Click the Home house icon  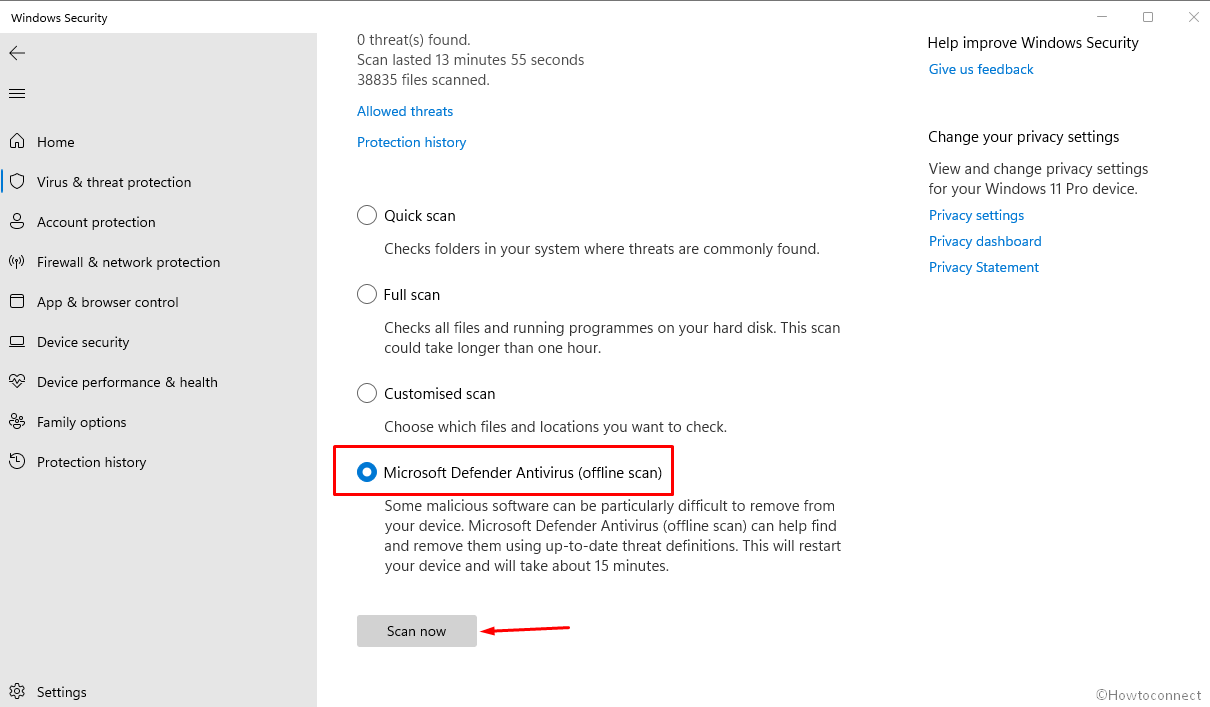coord(17,142)
